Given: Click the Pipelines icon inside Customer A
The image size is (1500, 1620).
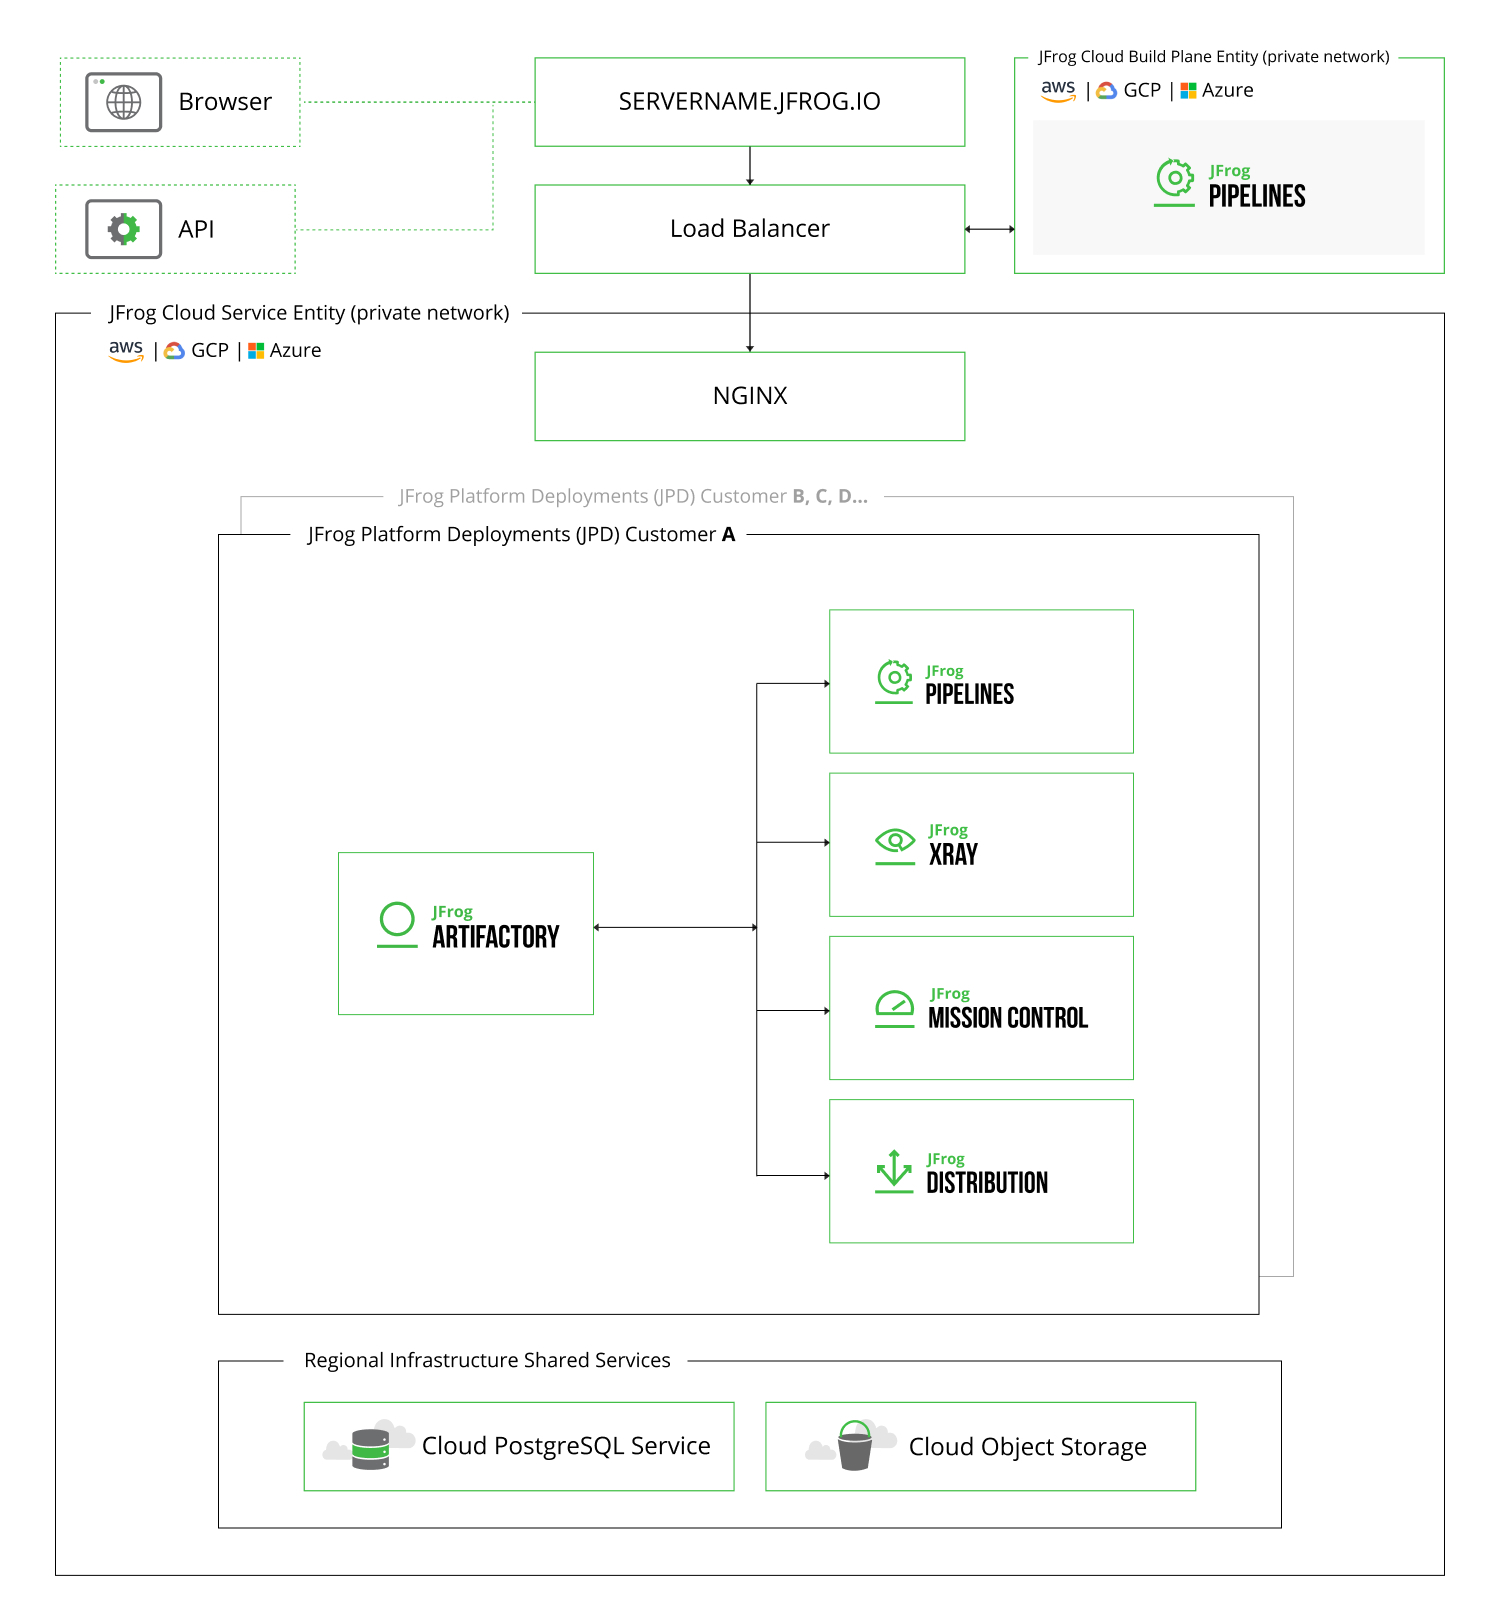Looking at the screenshot, I should pos(894,680).
